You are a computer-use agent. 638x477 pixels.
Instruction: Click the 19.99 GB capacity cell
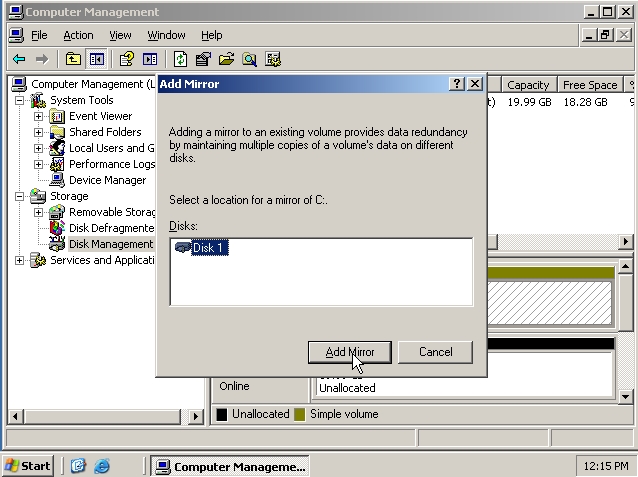pyautogui.click(x=529, y=102)
